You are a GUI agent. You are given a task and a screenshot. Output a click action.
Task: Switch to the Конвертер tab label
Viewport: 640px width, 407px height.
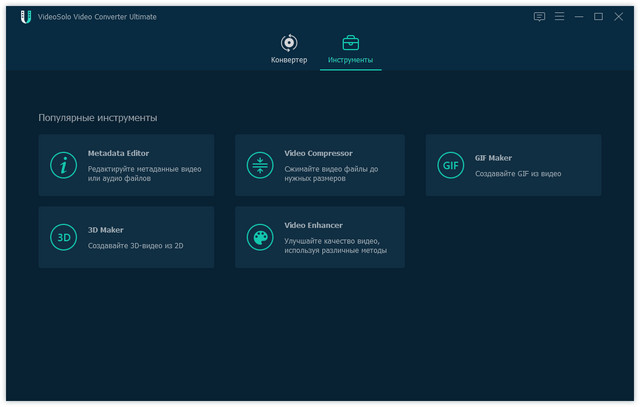(289, 60)
